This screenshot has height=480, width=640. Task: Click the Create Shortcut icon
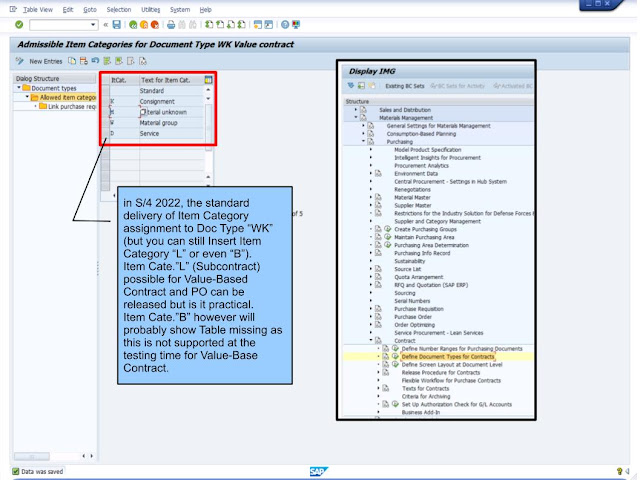(x=269, y=25)
